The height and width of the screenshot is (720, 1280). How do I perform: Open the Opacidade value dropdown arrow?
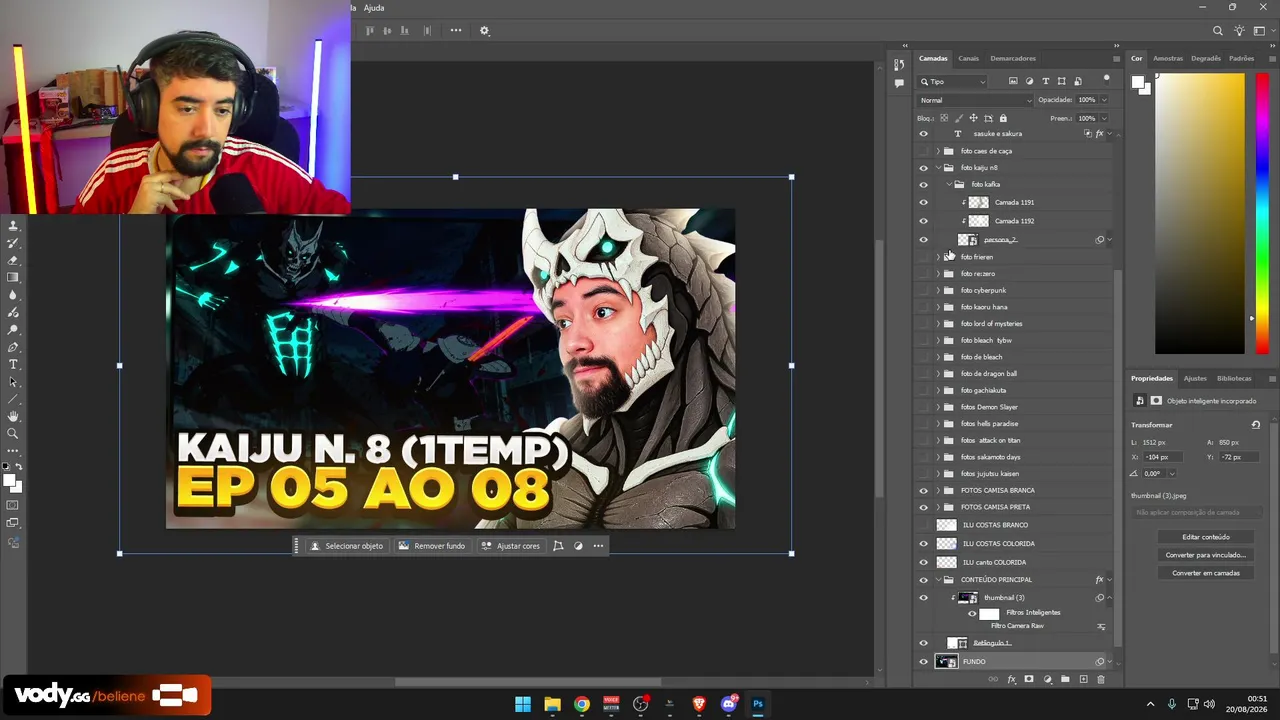tap(1104, 100)
